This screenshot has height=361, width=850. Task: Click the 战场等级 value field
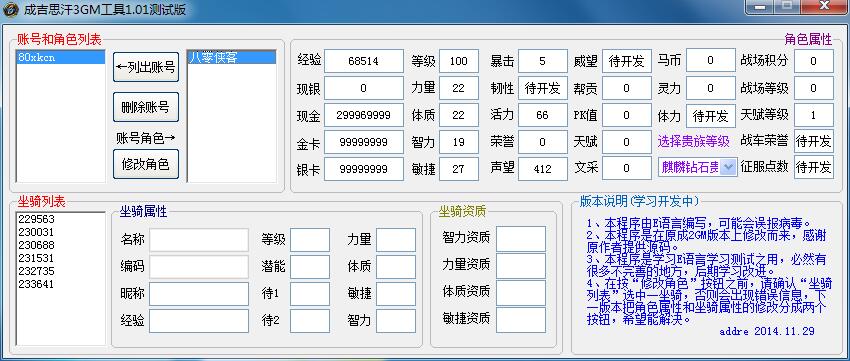click(814, 88)
